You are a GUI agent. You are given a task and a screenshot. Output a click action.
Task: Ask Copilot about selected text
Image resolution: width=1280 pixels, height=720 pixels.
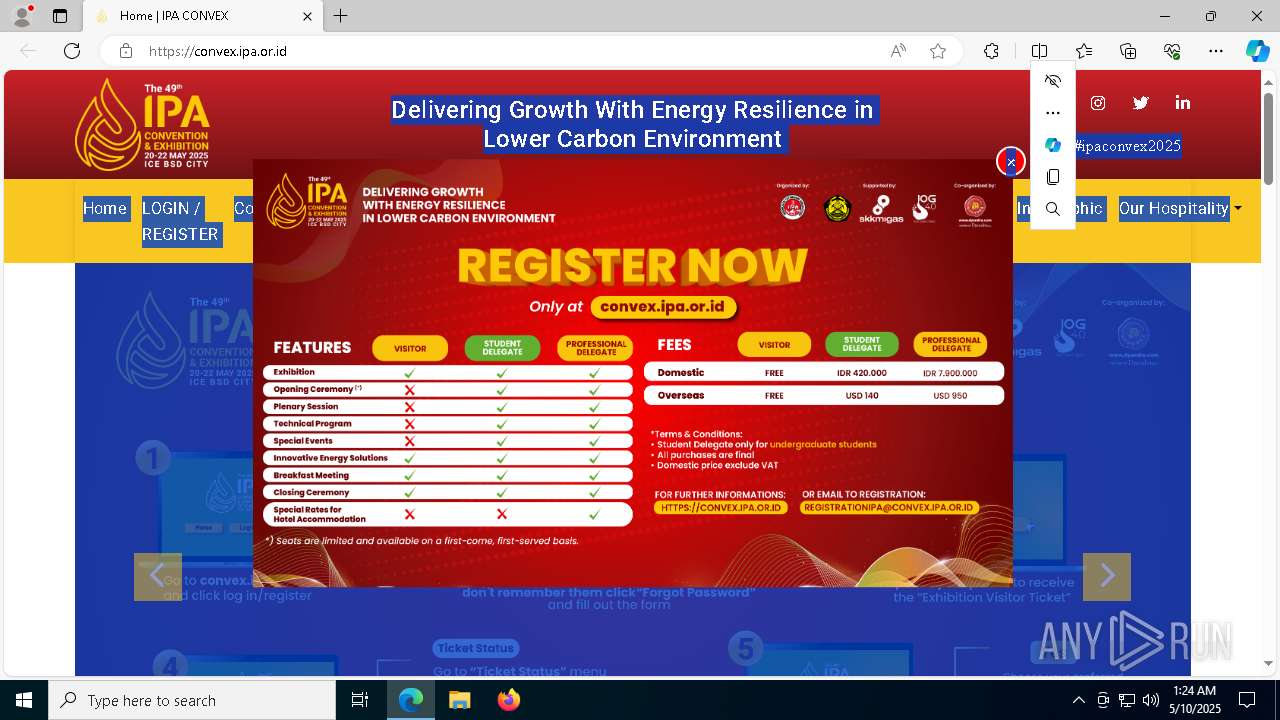pos(1052,145)
